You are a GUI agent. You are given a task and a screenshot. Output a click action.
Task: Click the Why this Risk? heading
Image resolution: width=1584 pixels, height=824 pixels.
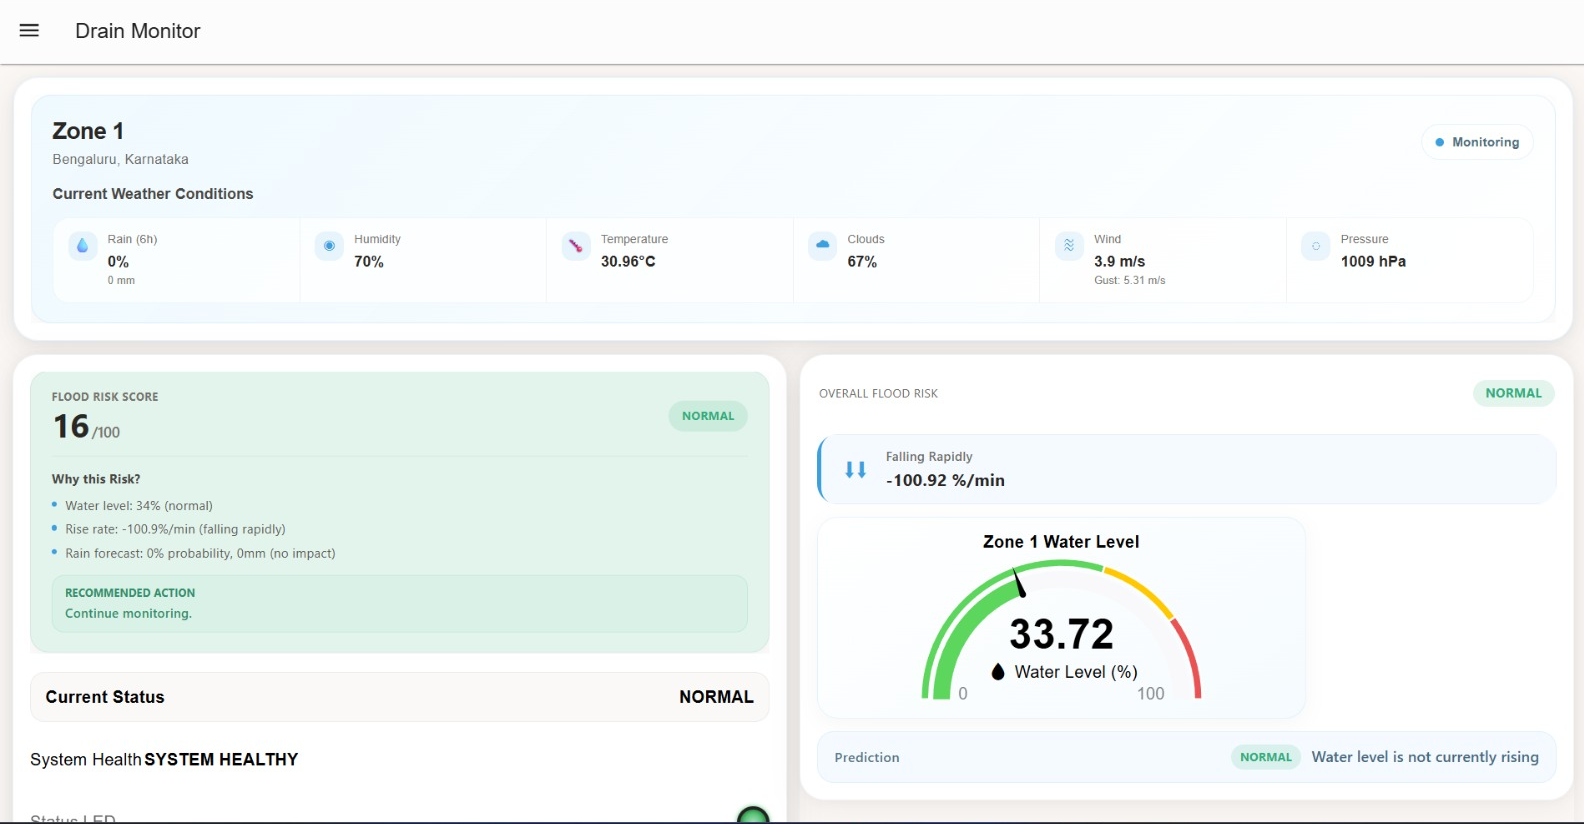[96, 479]
